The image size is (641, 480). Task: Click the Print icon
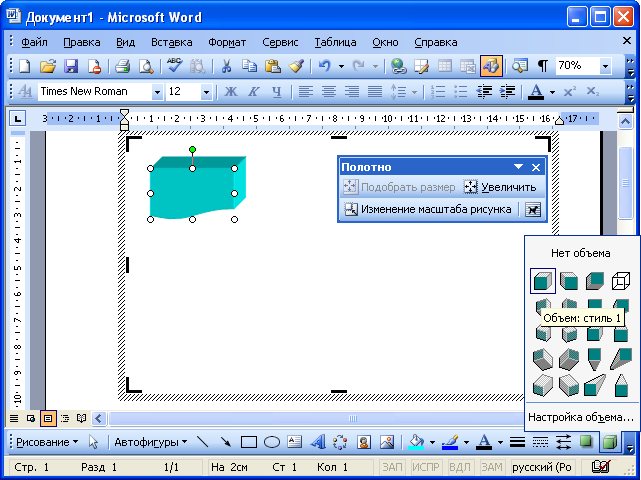pyautogui.click(x=122, y=66)
